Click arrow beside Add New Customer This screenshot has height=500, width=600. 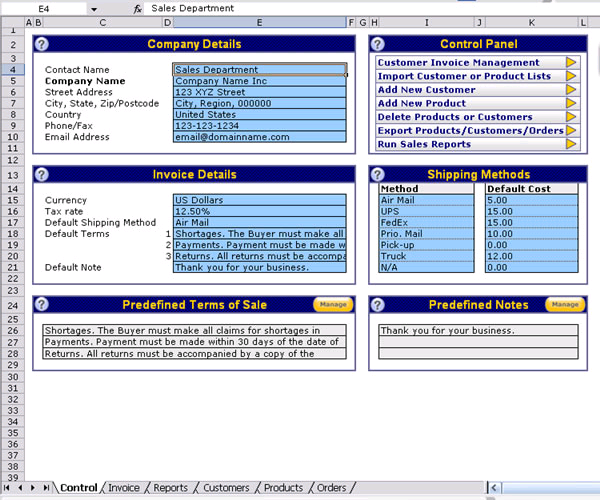[572, 90]
